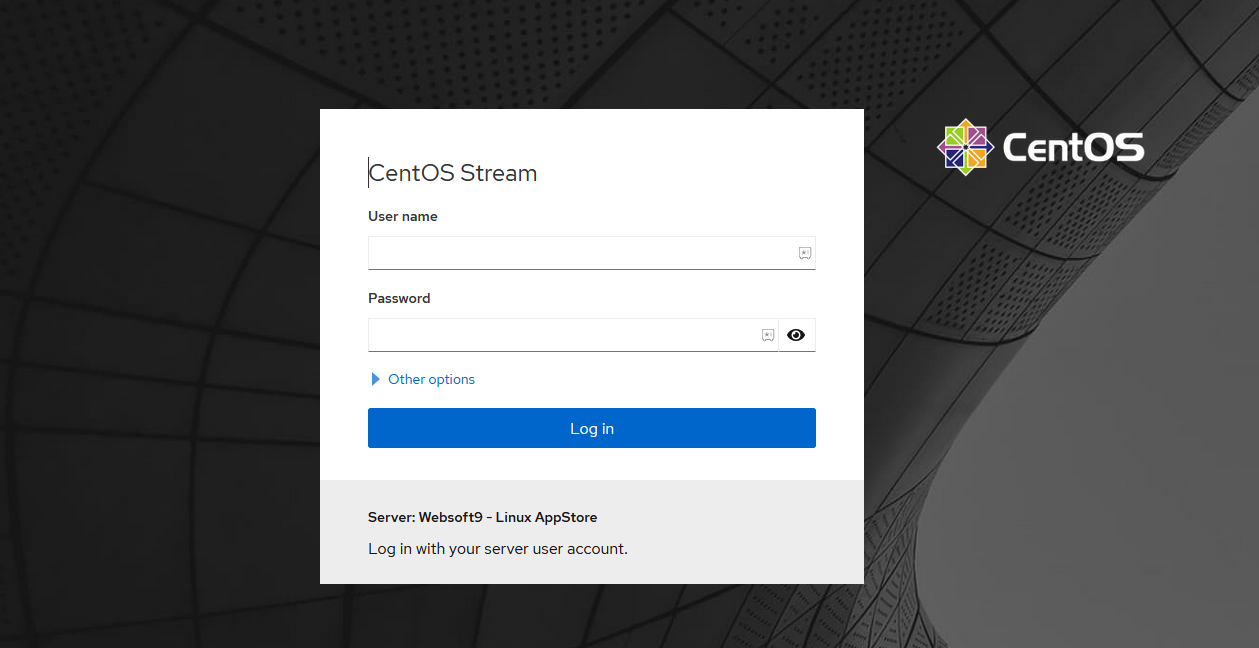This screenshot has width=1259, height=648.
Task: Click the password manager icon in password field
Action: 767,335
